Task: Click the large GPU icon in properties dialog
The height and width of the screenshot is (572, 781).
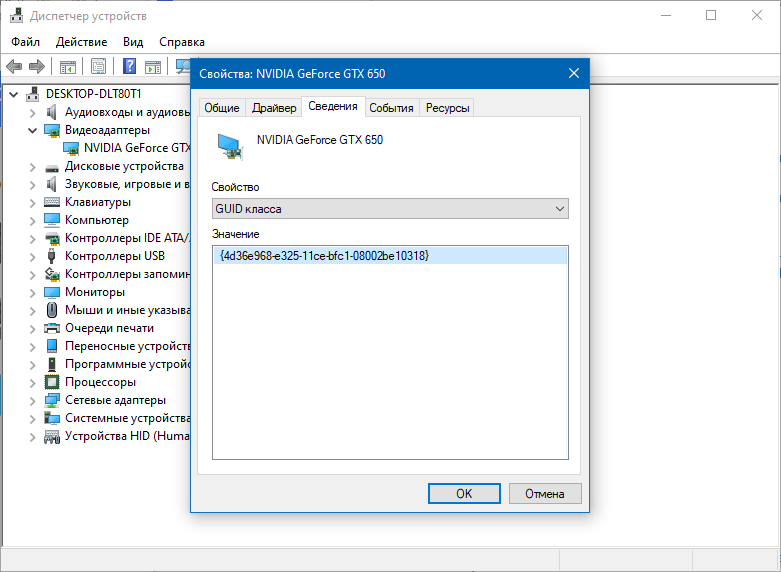Action: [230, 146]
